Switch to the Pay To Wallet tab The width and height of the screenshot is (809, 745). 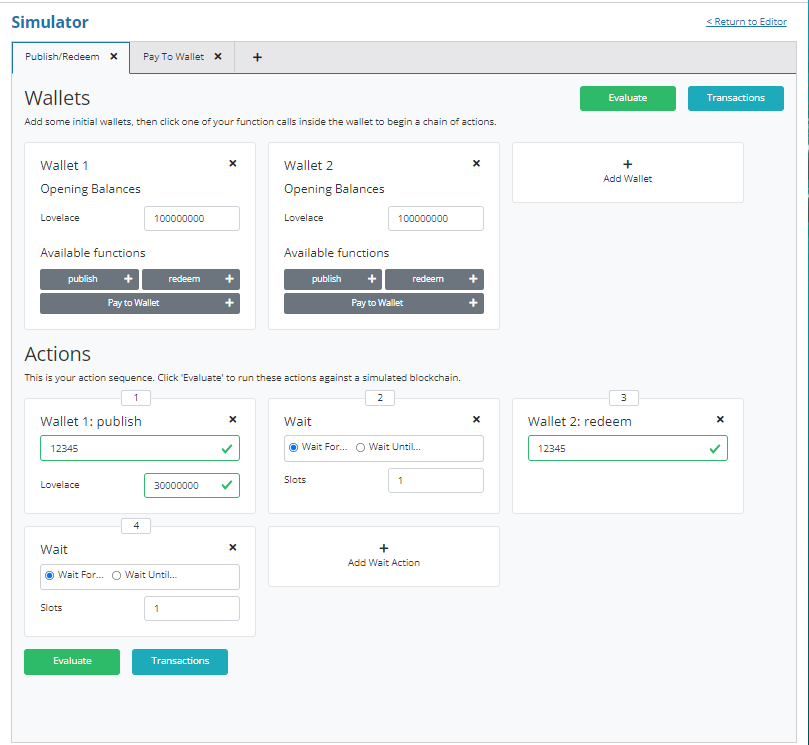(173, 57)
